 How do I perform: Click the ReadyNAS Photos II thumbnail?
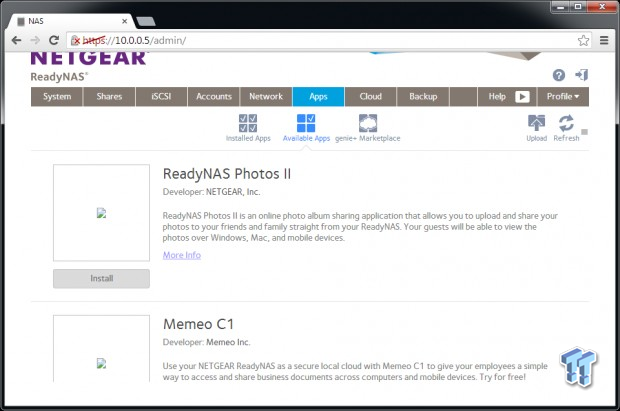click(101, 213)
